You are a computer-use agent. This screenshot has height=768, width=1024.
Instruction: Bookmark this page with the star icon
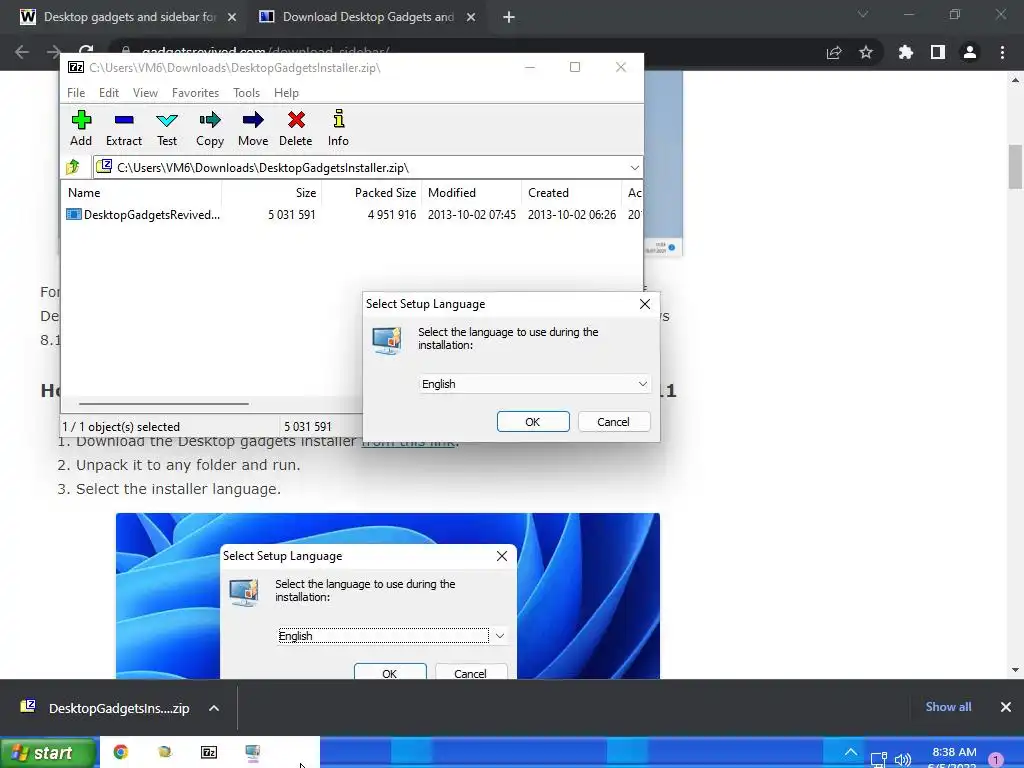pyautogui.click(x=866, y=53)
